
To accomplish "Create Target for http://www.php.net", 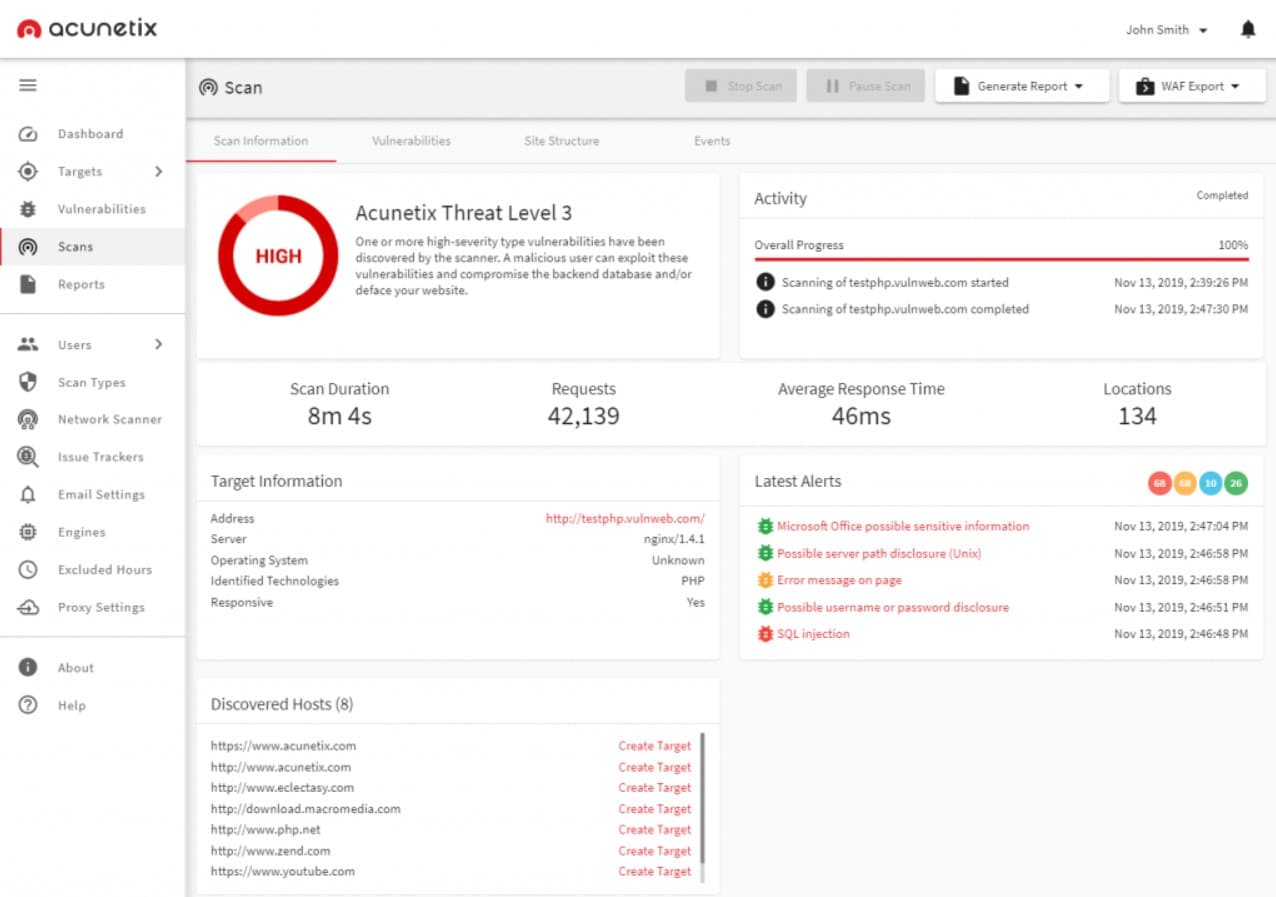I will tap(655, 830).
